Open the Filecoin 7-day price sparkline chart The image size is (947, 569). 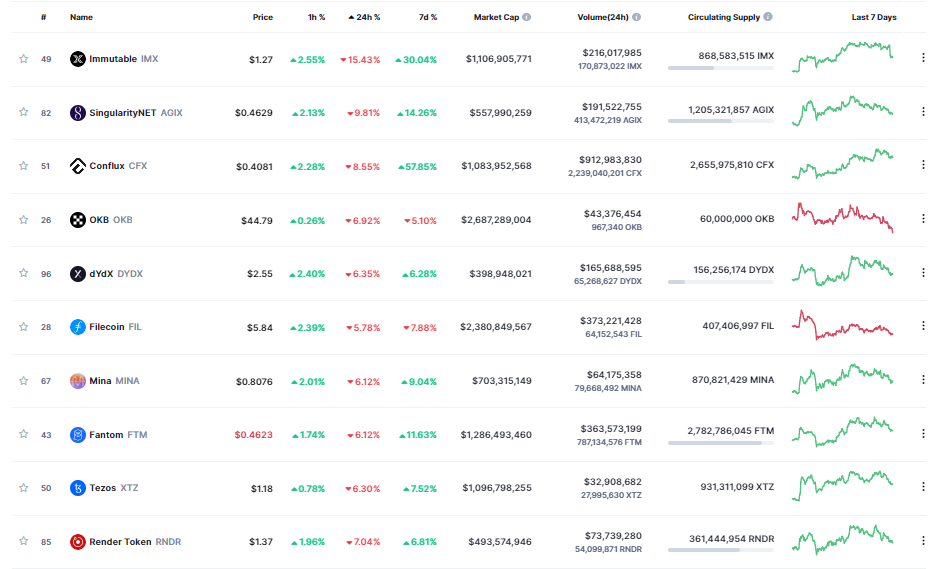click(x=843, y=325)
